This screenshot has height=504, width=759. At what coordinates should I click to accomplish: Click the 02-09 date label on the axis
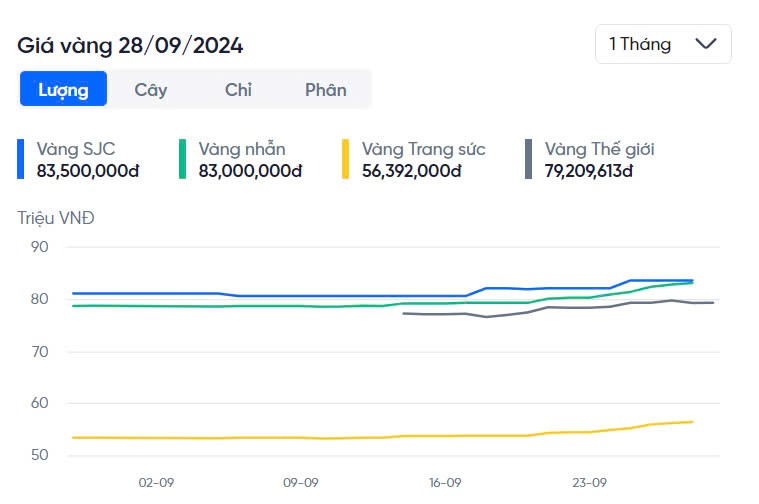156,481
